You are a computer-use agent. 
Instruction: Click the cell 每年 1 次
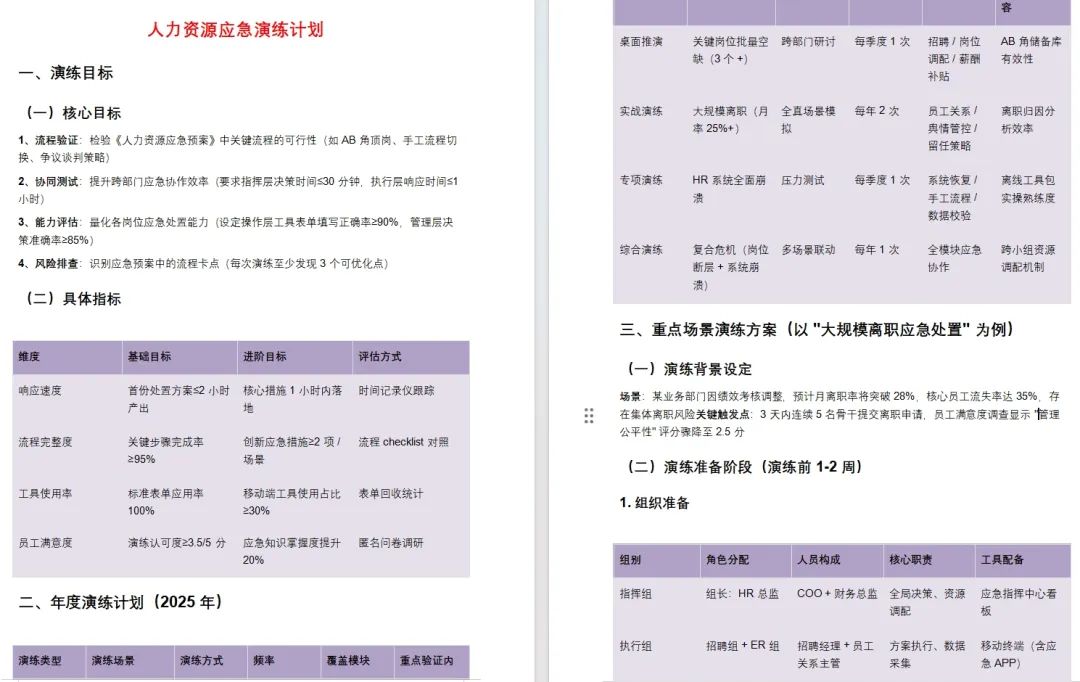(x=878, y=250)
